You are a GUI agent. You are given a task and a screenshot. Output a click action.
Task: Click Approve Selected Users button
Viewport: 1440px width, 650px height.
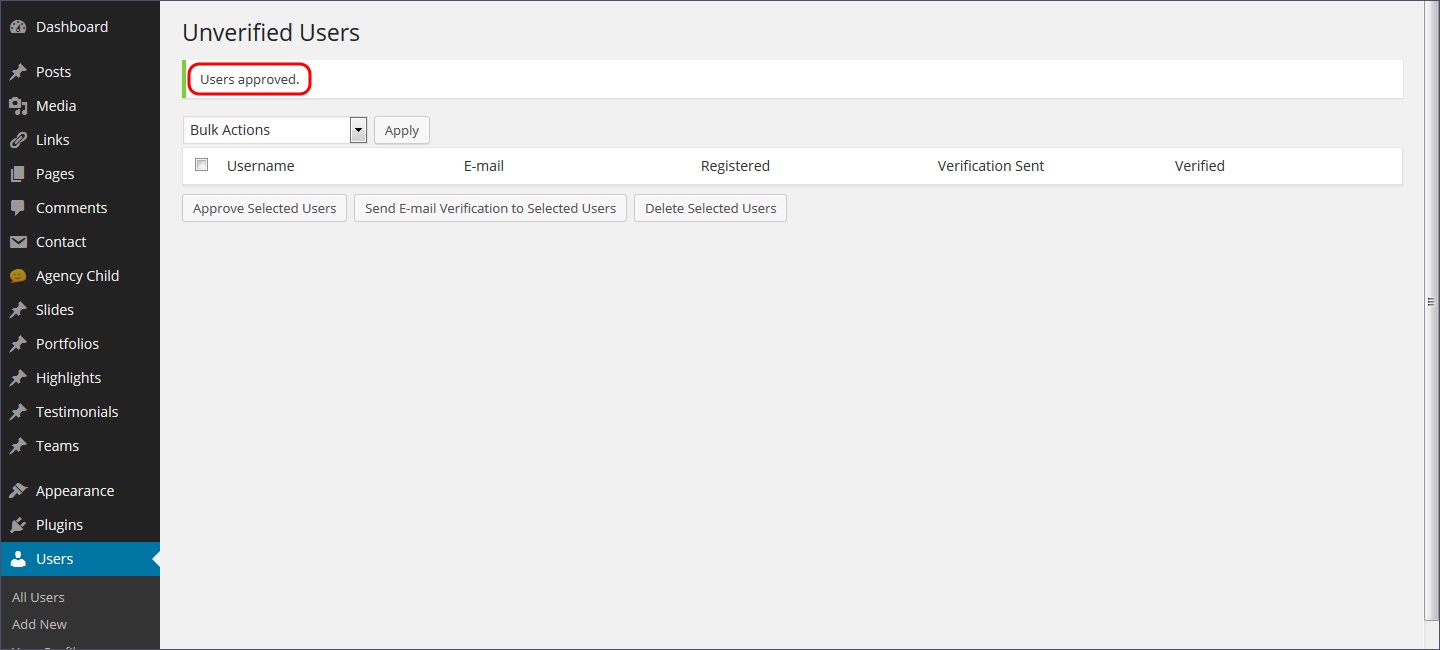pyautogui.click(x=264, y=208)
